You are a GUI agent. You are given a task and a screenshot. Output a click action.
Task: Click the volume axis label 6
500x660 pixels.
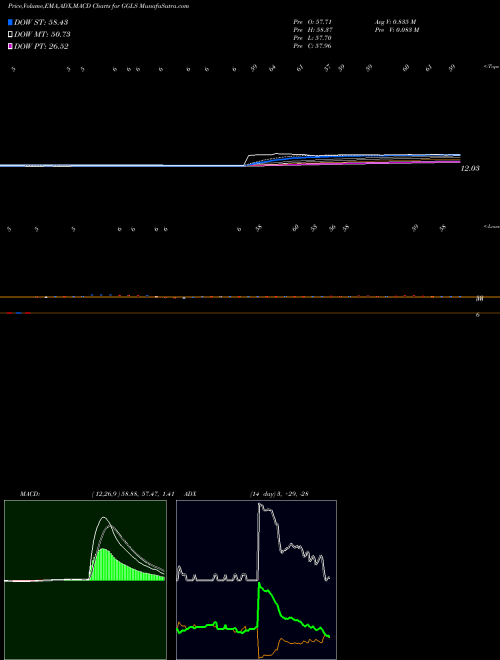pos(478,314)
